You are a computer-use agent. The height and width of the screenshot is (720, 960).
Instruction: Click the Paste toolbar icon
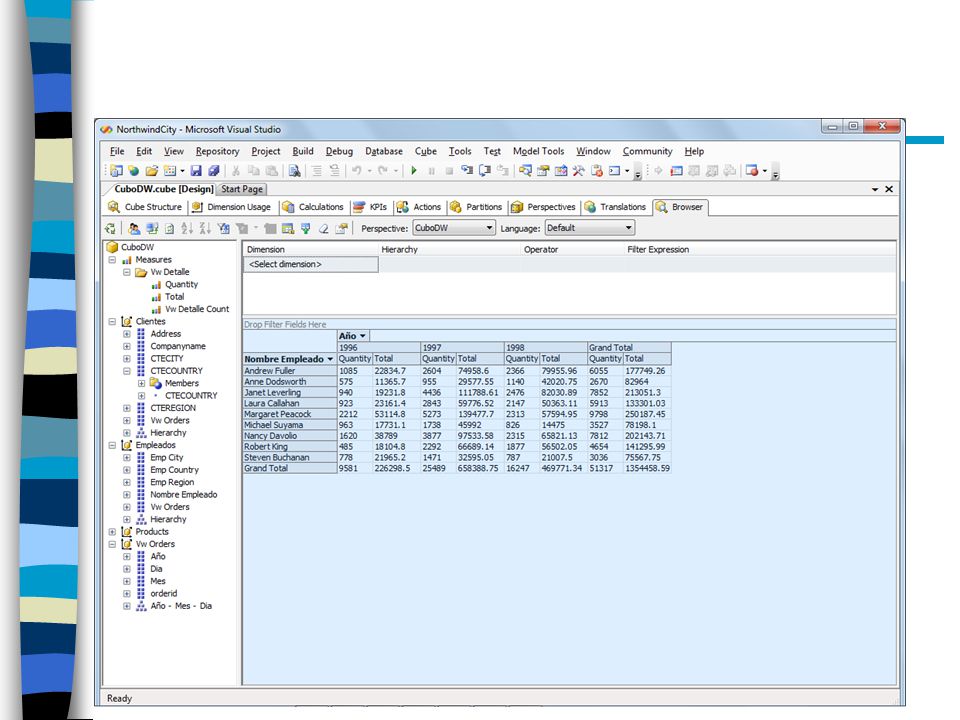pos(271,171)
